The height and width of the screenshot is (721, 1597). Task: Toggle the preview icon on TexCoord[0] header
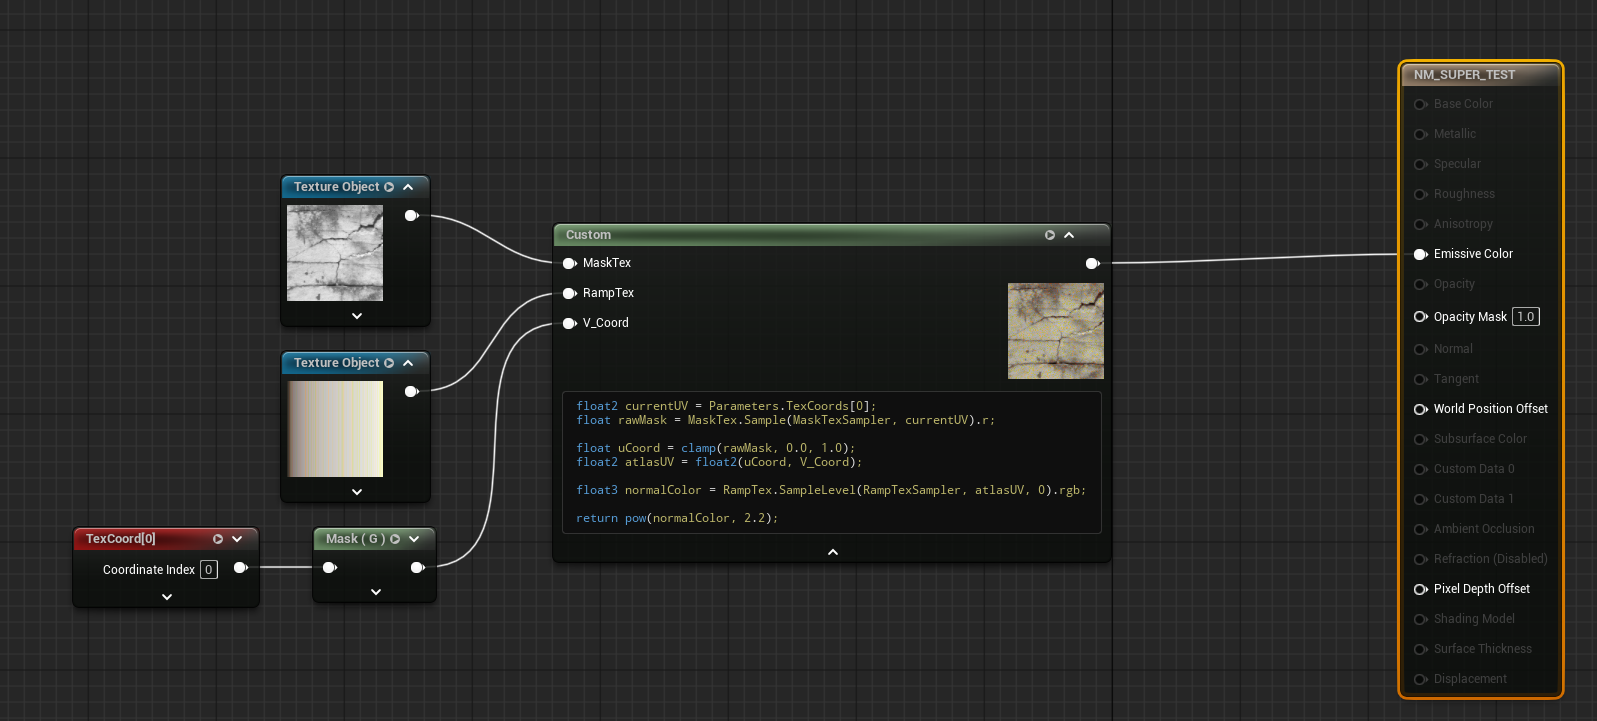tap(218, 539)
